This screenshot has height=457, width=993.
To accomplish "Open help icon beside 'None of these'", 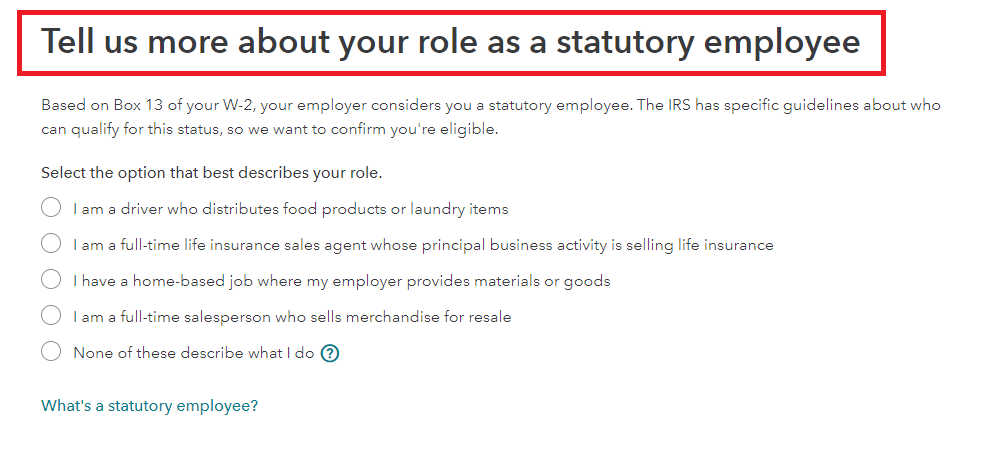I will (x=330, y=353).
